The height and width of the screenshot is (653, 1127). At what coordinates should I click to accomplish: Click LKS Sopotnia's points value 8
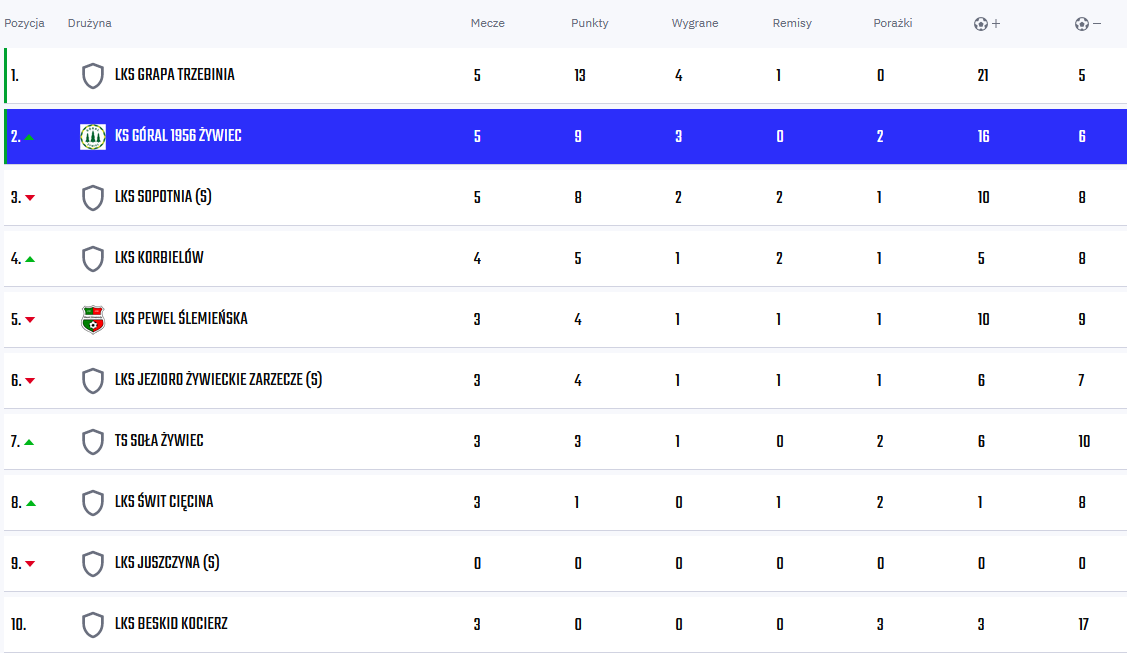click(578, 198)
